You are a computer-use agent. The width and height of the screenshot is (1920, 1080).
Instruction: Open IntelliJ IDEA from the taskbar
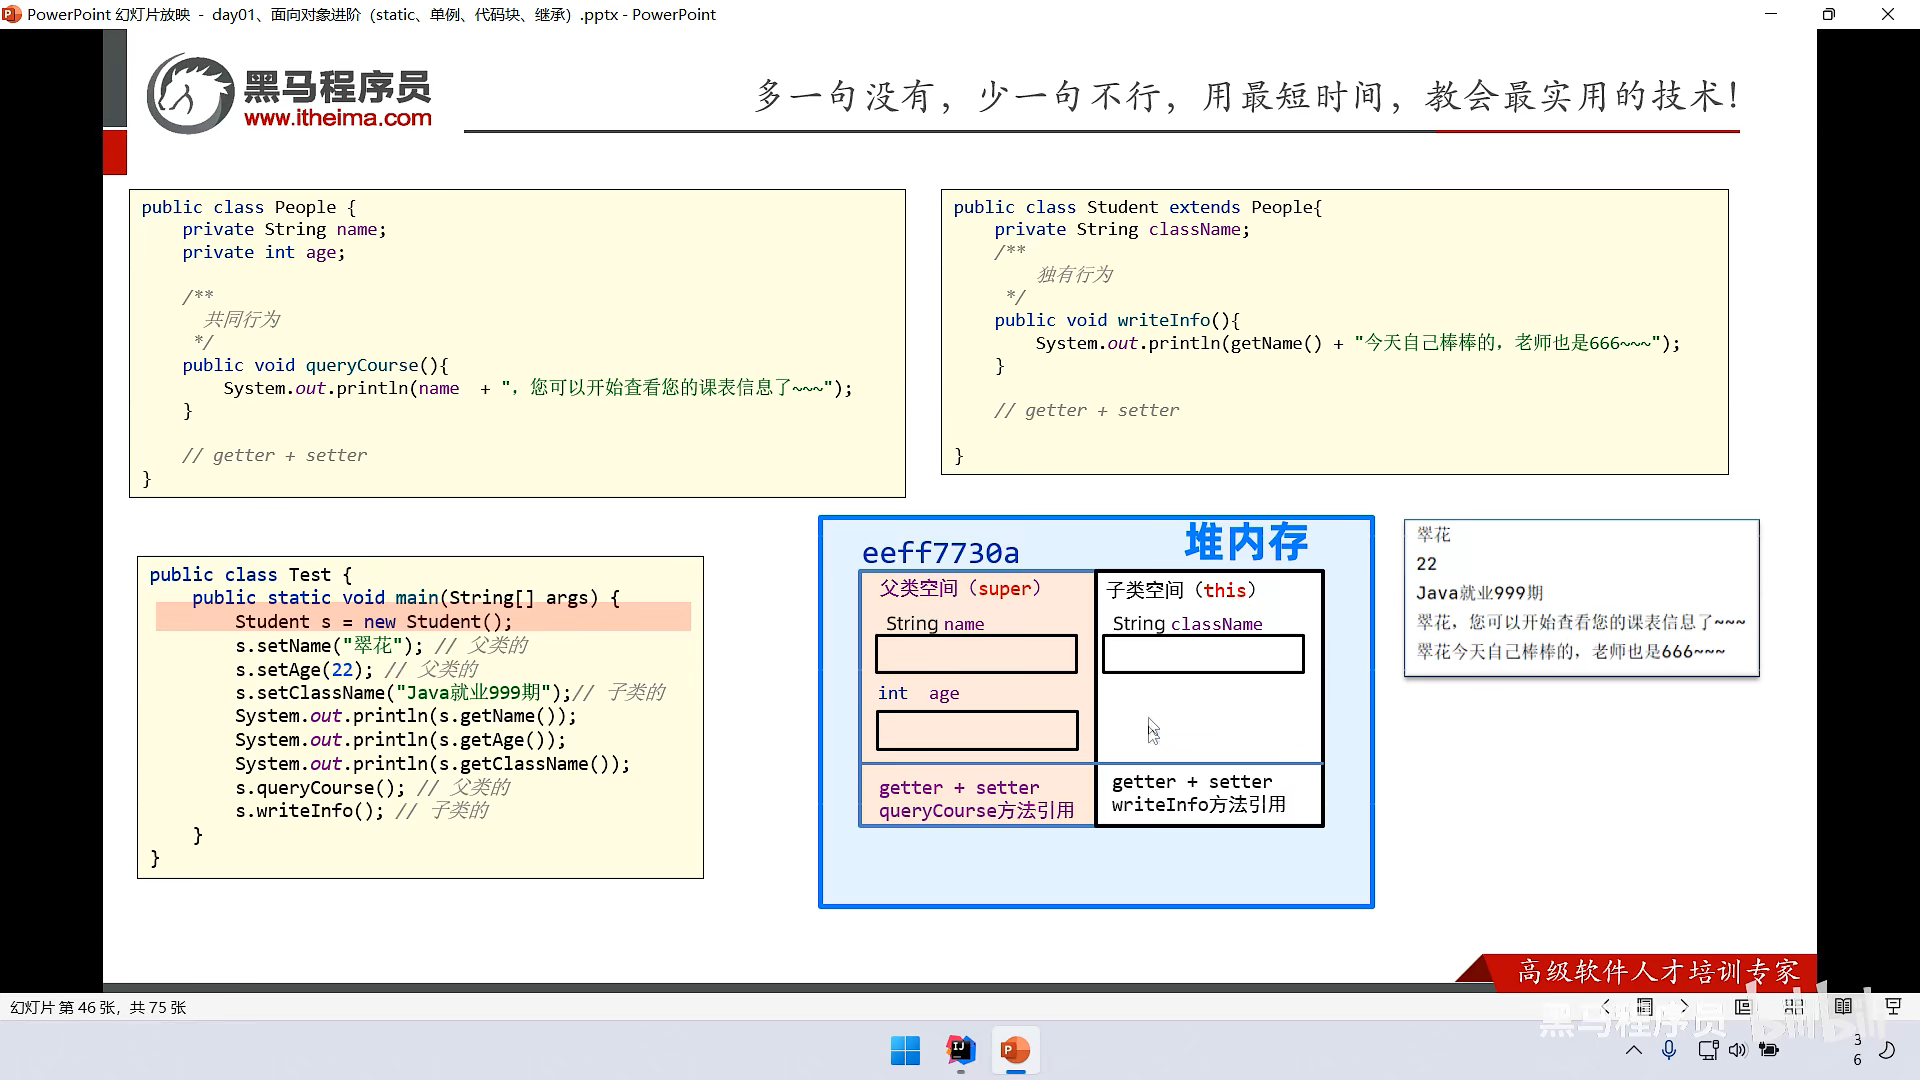click(x=960, y=1051)
